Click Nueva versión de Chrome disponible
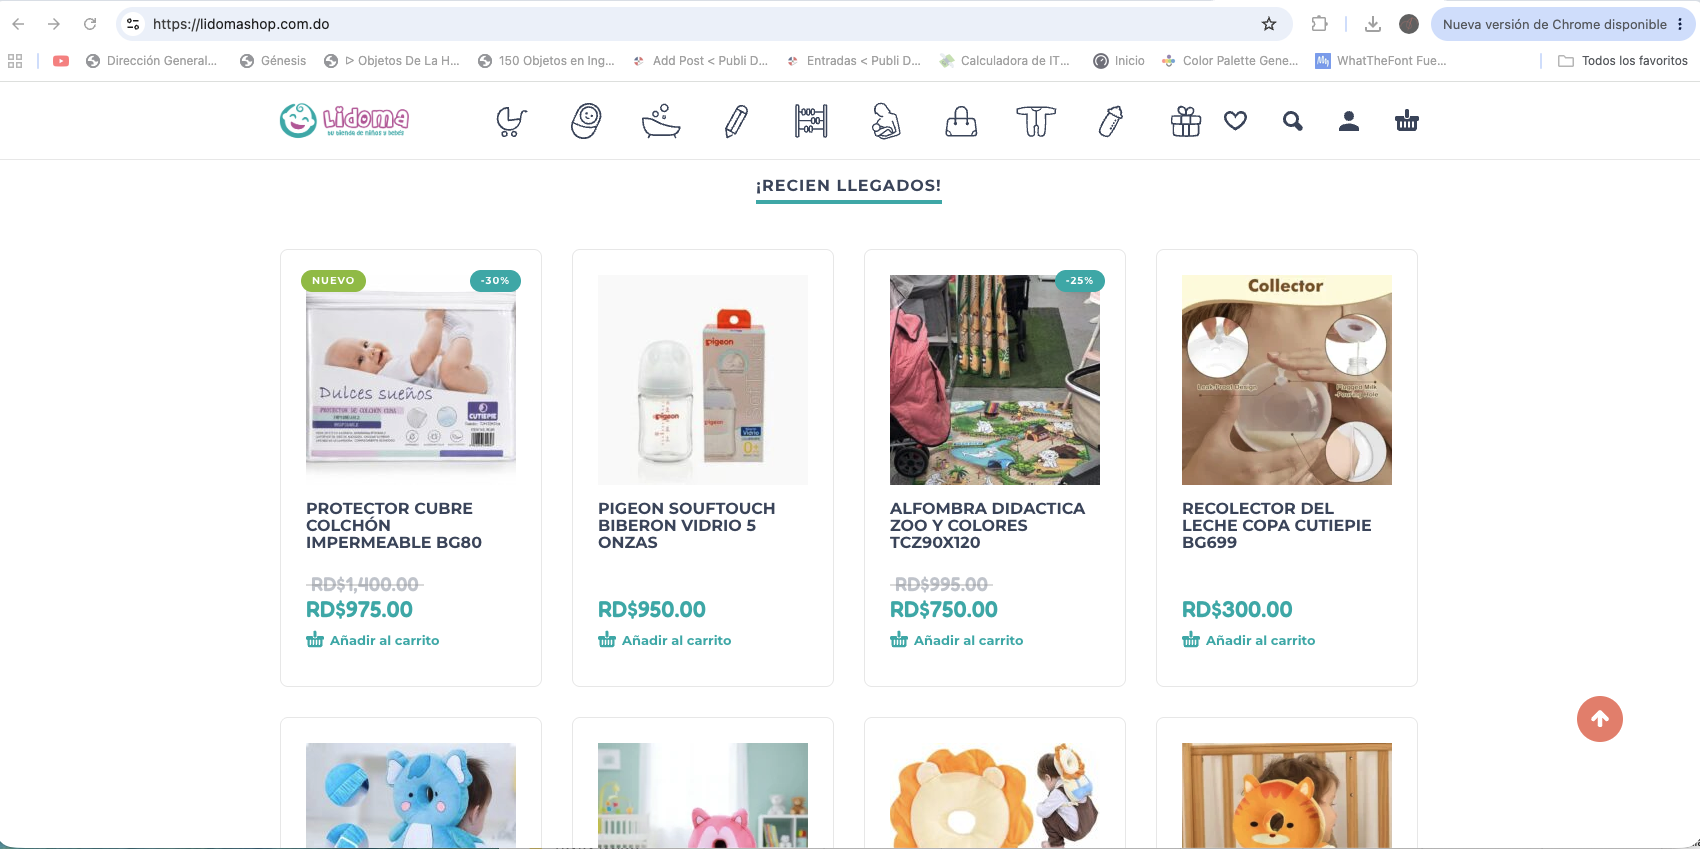 pyautogui.click(x=1564, y=24)
